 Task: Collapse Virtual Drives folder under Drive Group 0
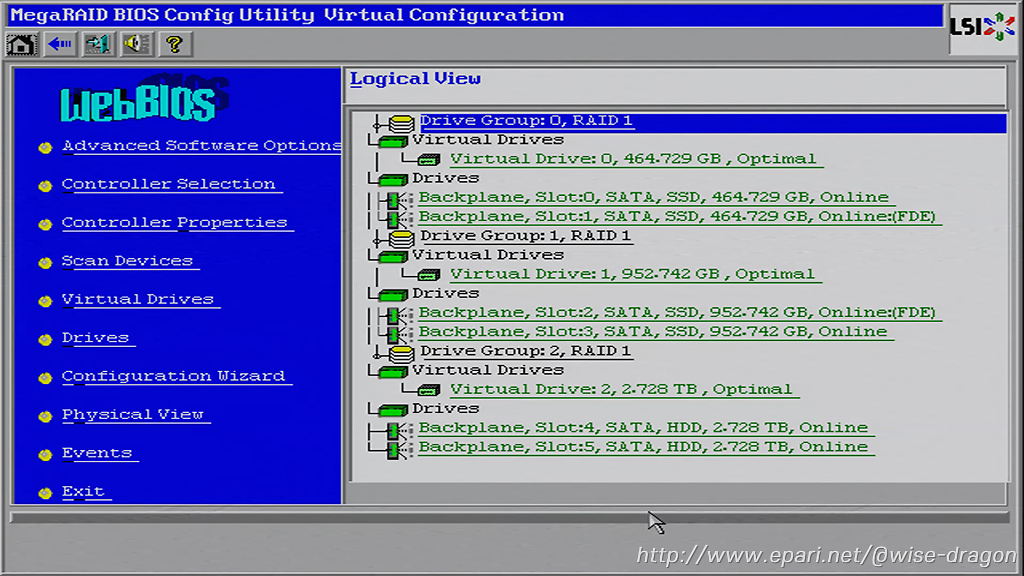(393, 141)
